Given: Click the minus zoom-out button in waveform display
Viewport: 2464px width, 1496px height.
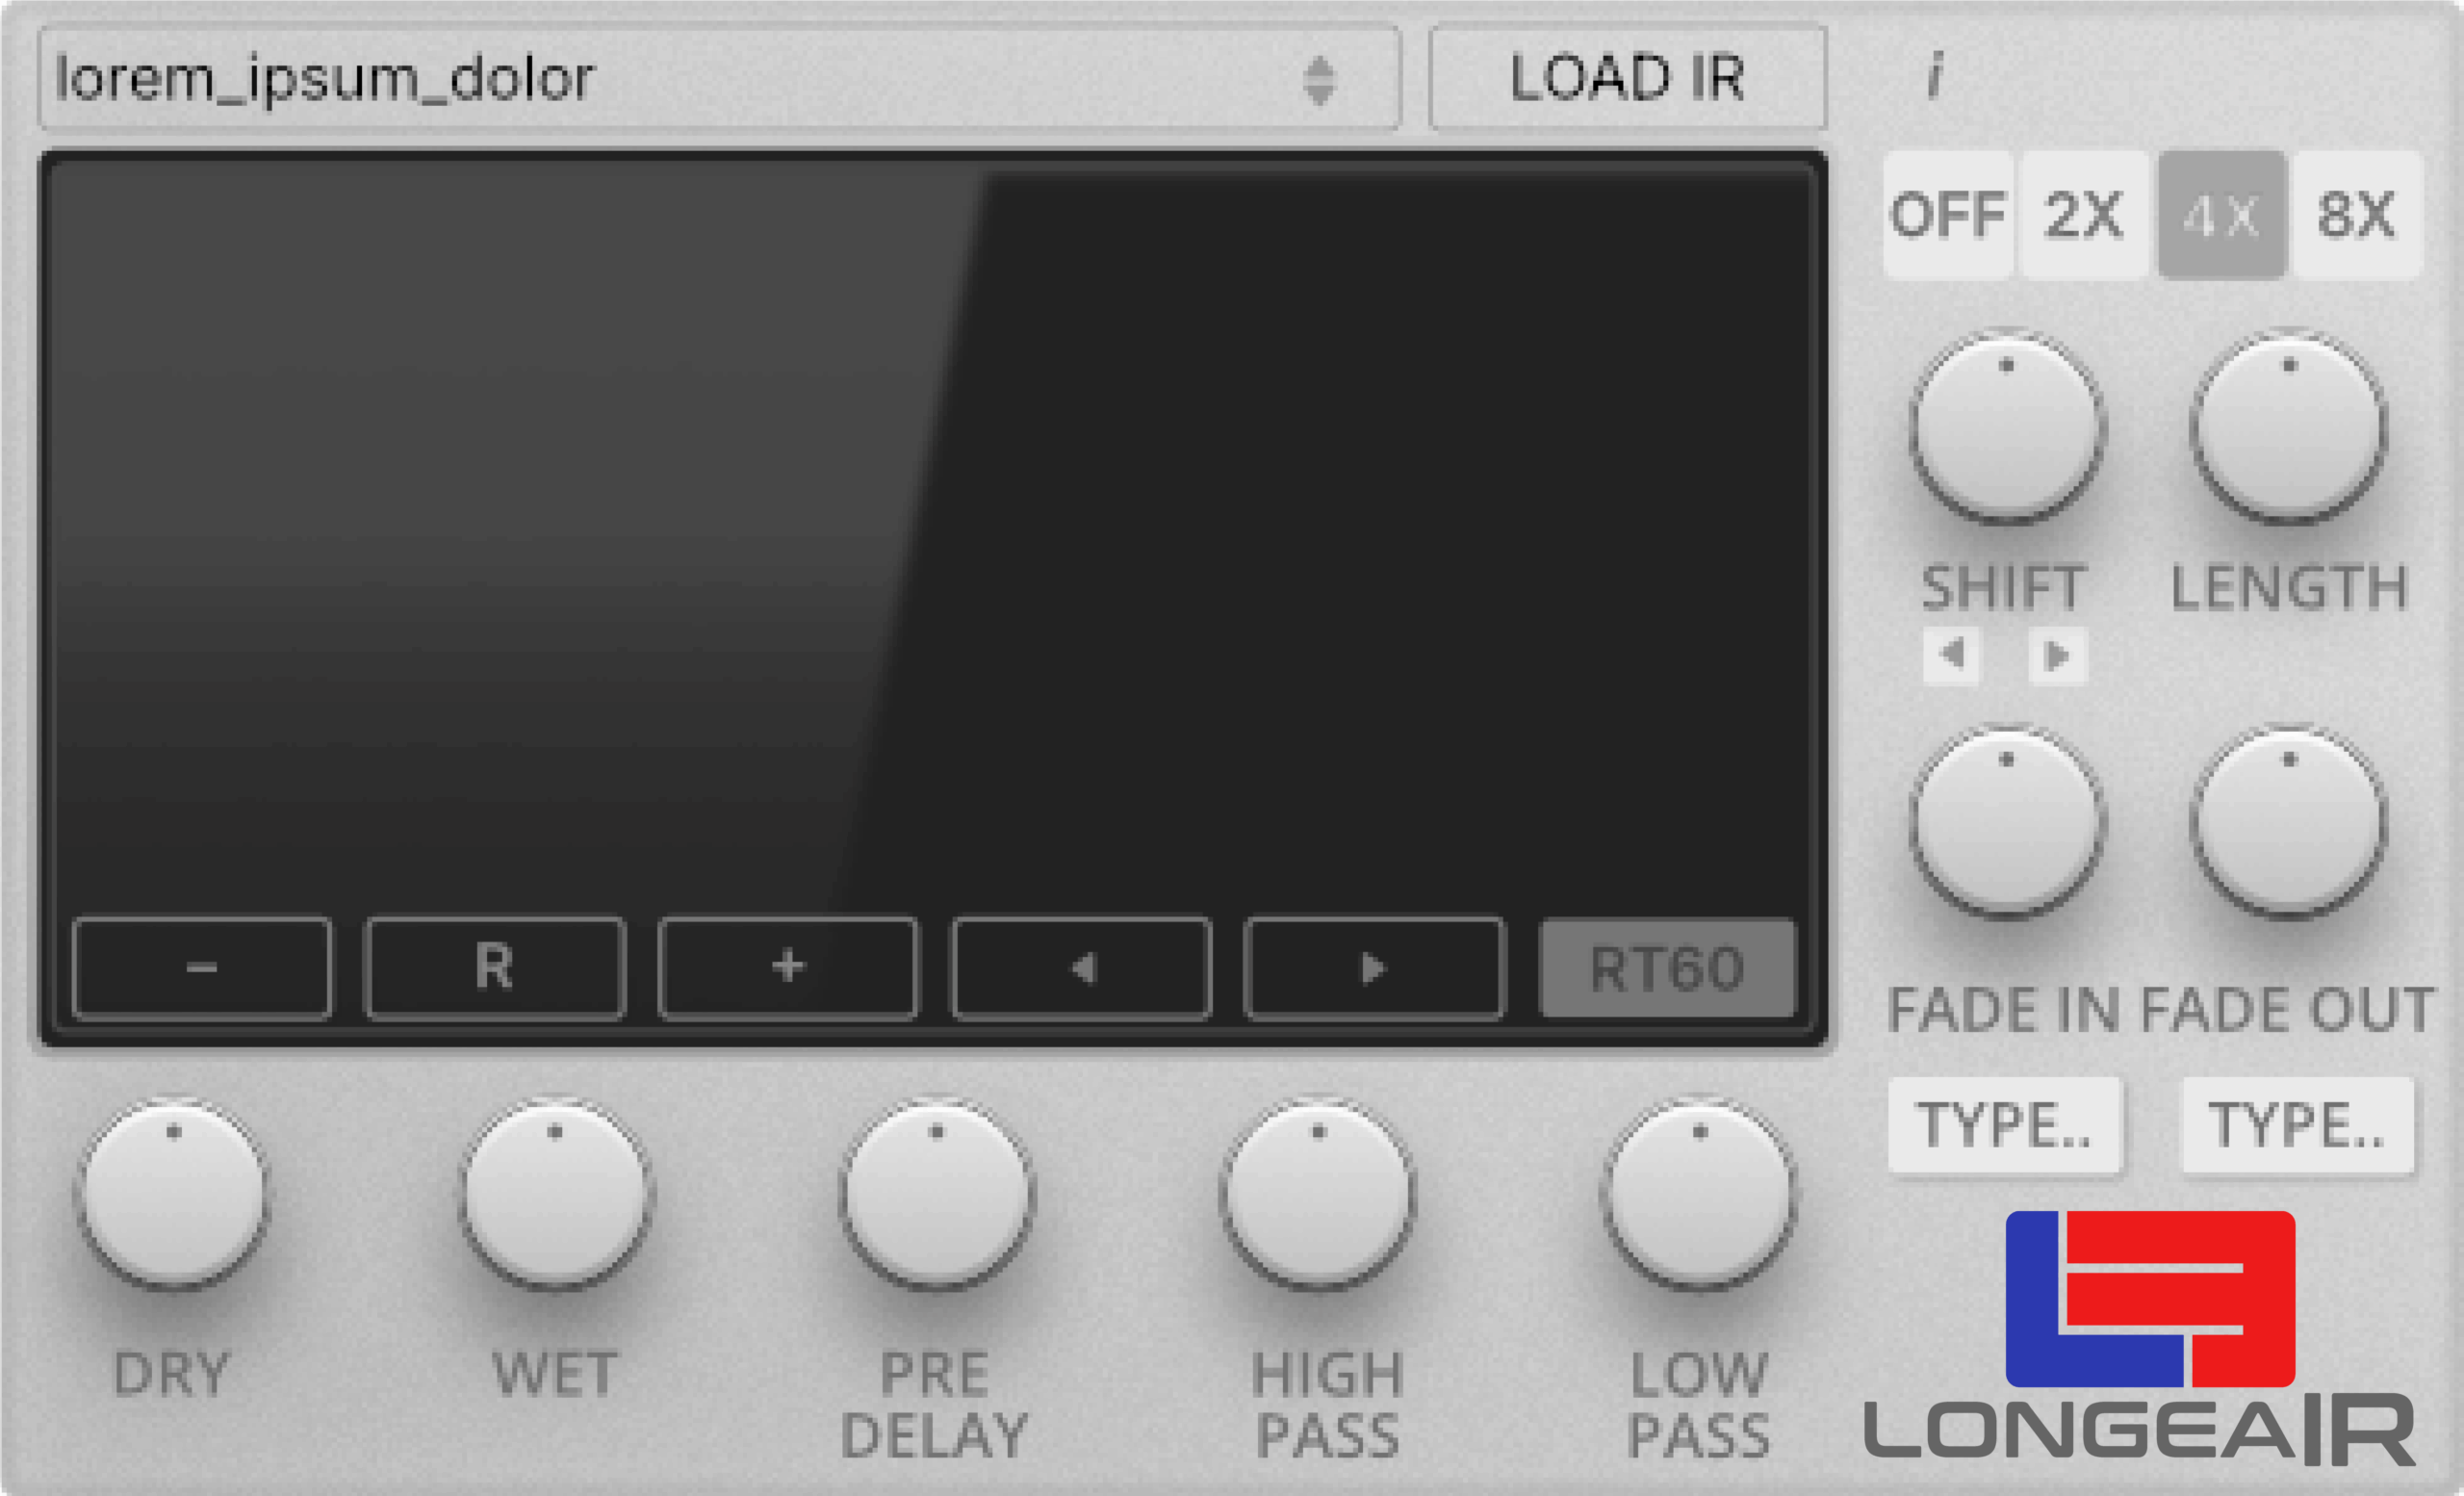Looking at the screenshot, I should coord(202,968).
